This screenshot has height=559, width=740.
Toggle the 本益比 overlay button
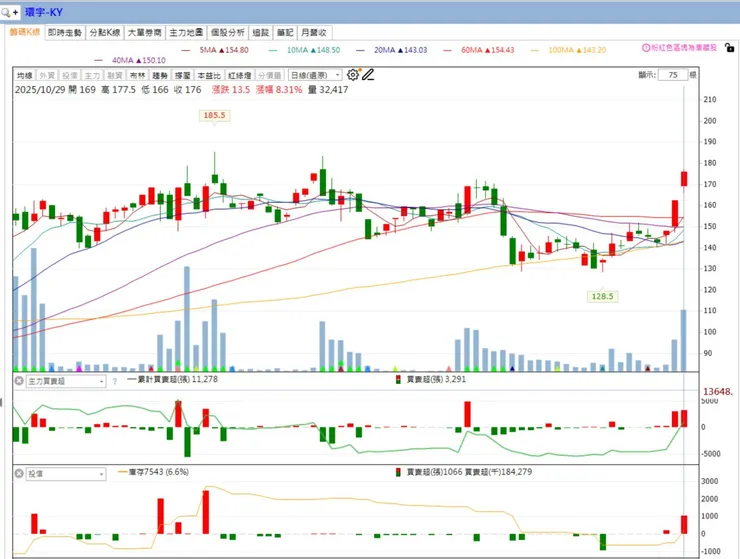tap(209, 76)
